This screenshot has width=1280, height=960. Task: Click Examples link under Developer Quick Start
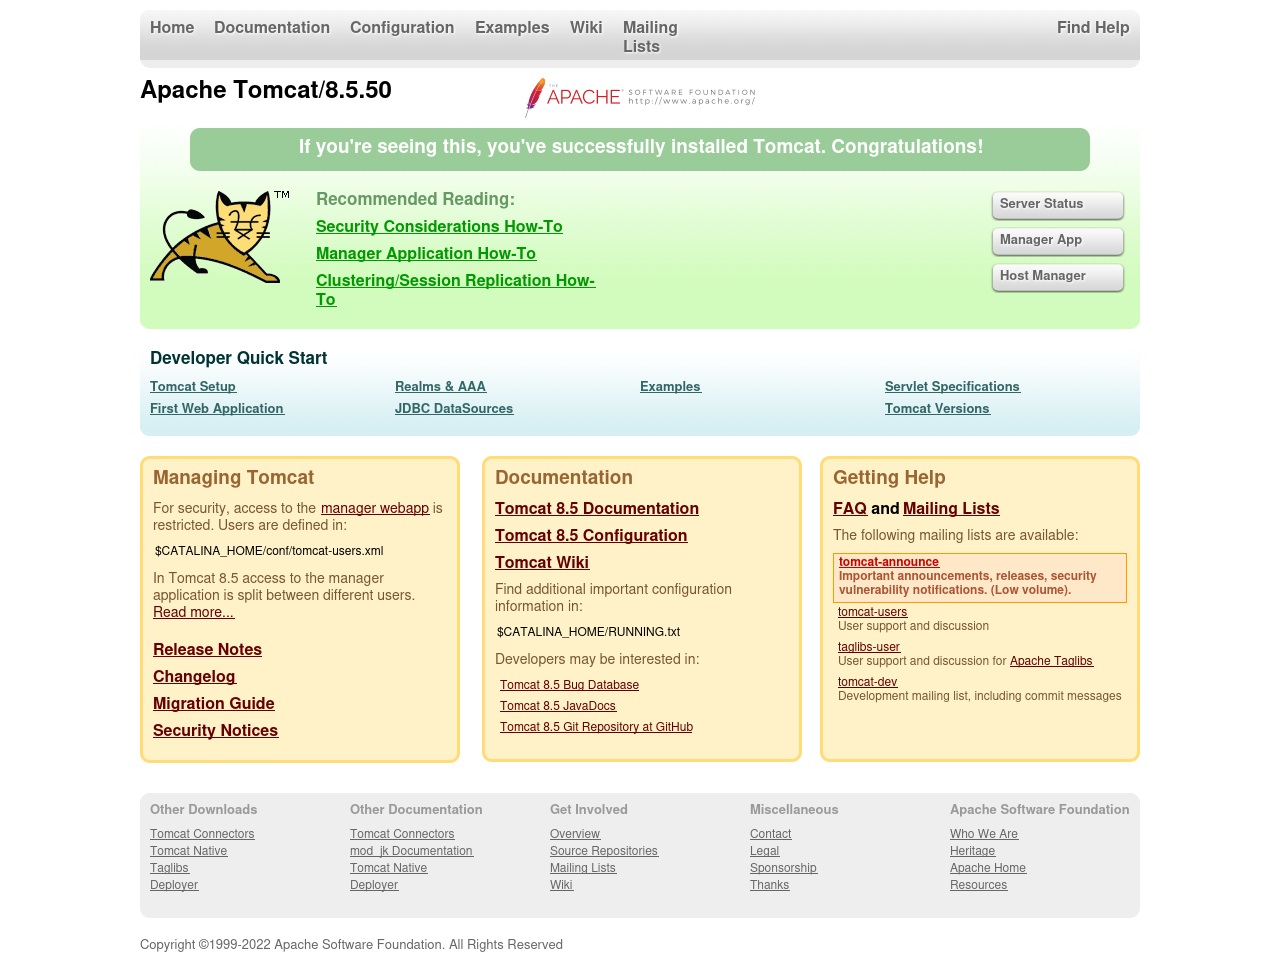point(670,387)
